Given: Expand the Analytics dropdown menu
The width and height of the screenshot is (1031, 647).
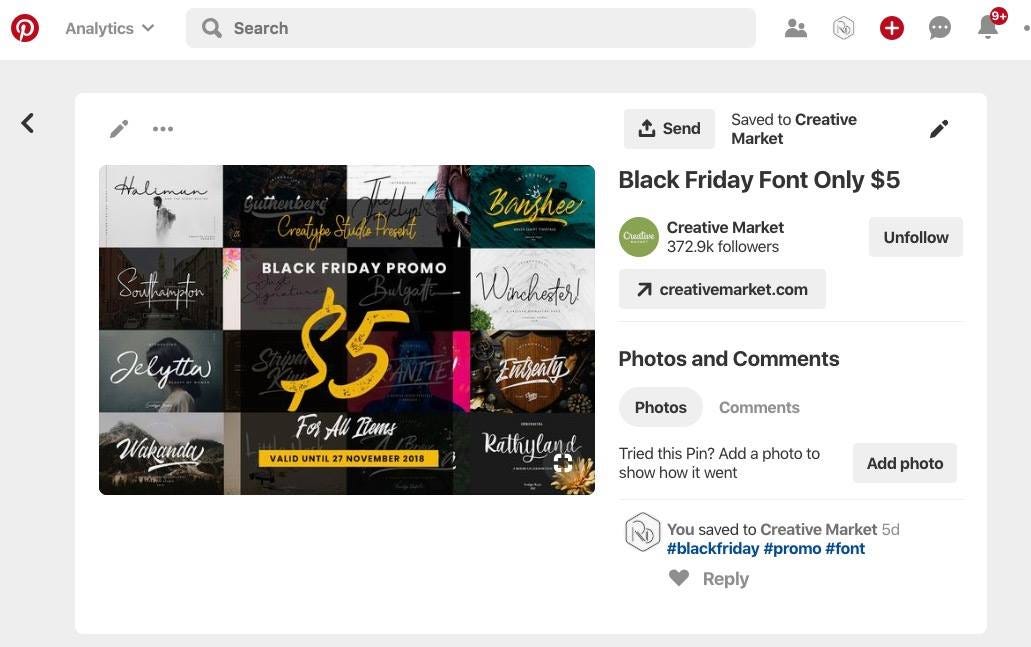Looking at the screenshot, I should pyautogui.click(x=109, y=28).
